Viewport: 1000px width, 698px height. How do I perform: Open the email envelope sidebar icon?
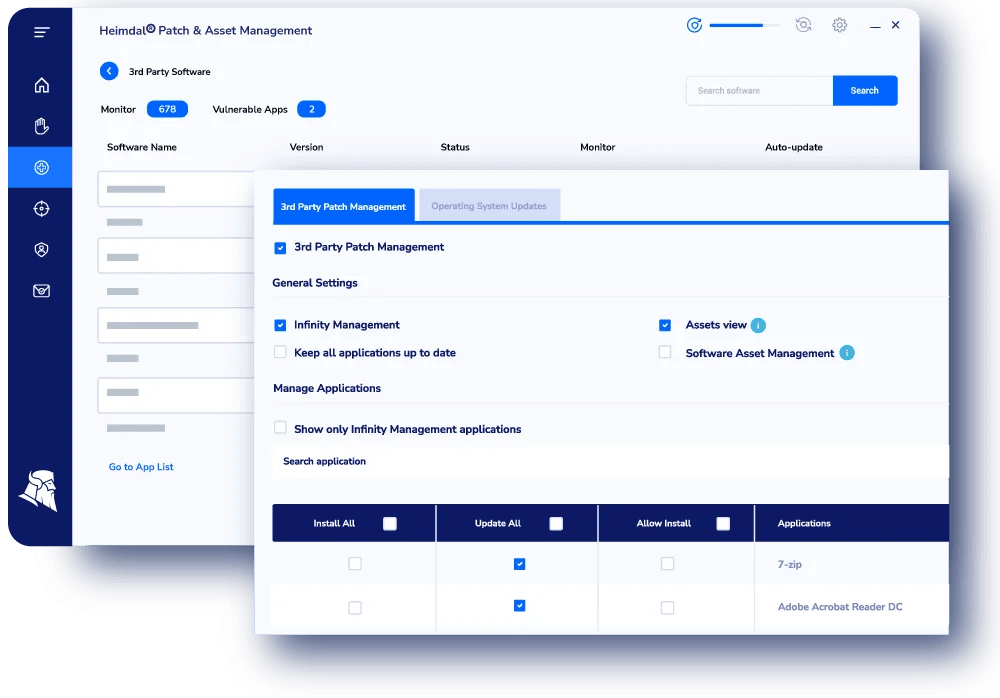(41, 291)
